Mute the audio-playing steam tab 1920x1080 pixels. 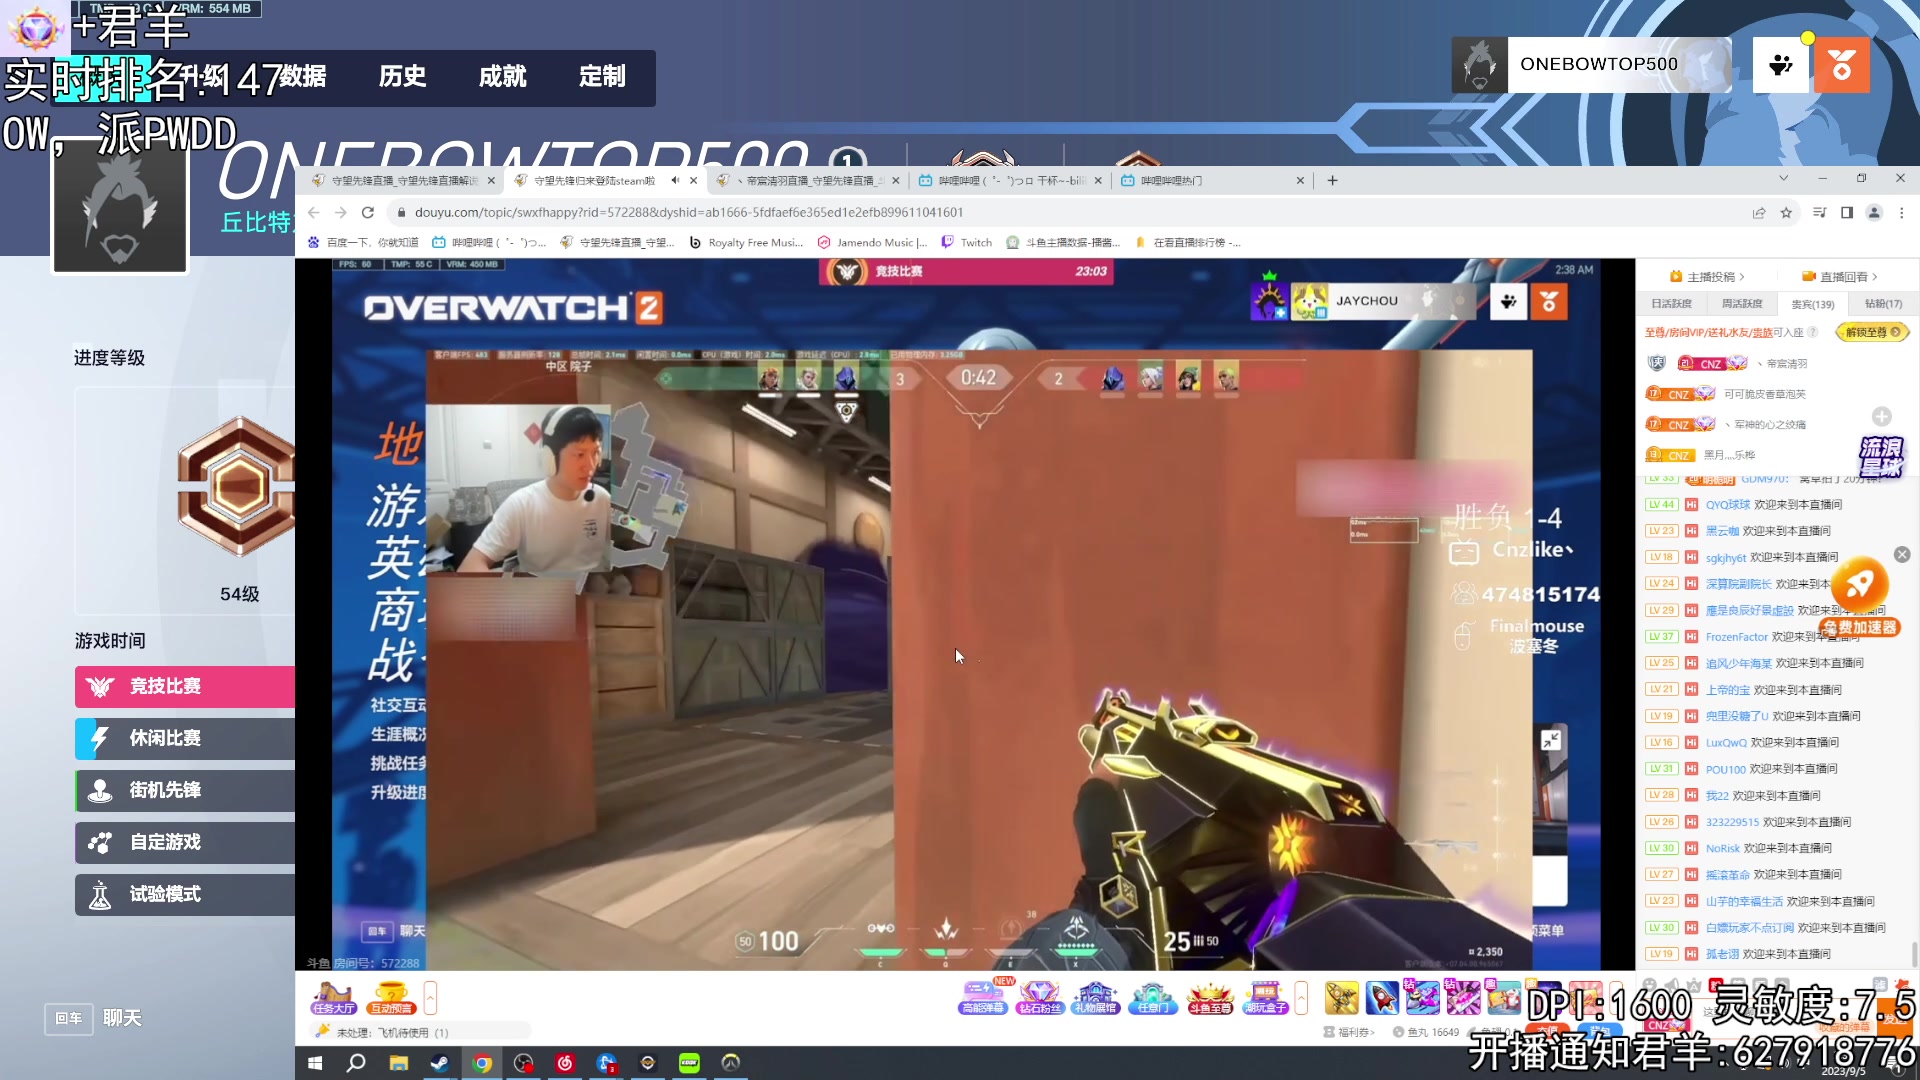[675, 180]
